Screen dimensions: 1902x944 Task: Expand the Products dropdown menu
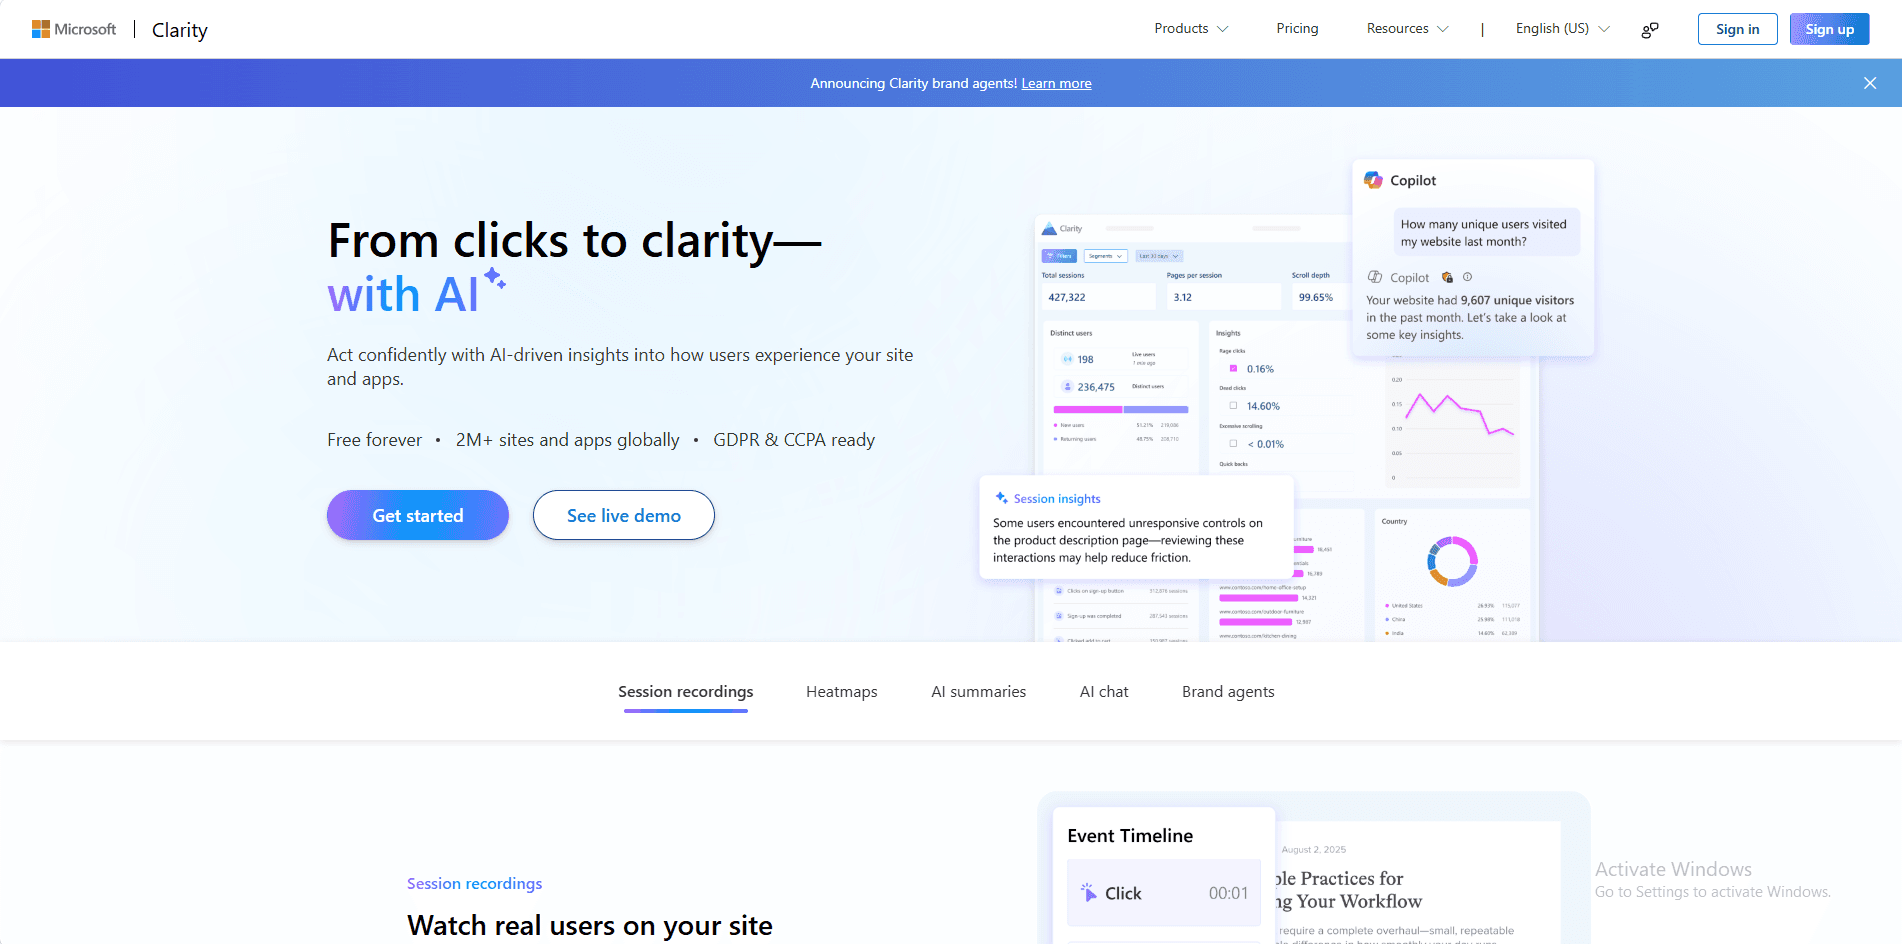[1191, 29]
